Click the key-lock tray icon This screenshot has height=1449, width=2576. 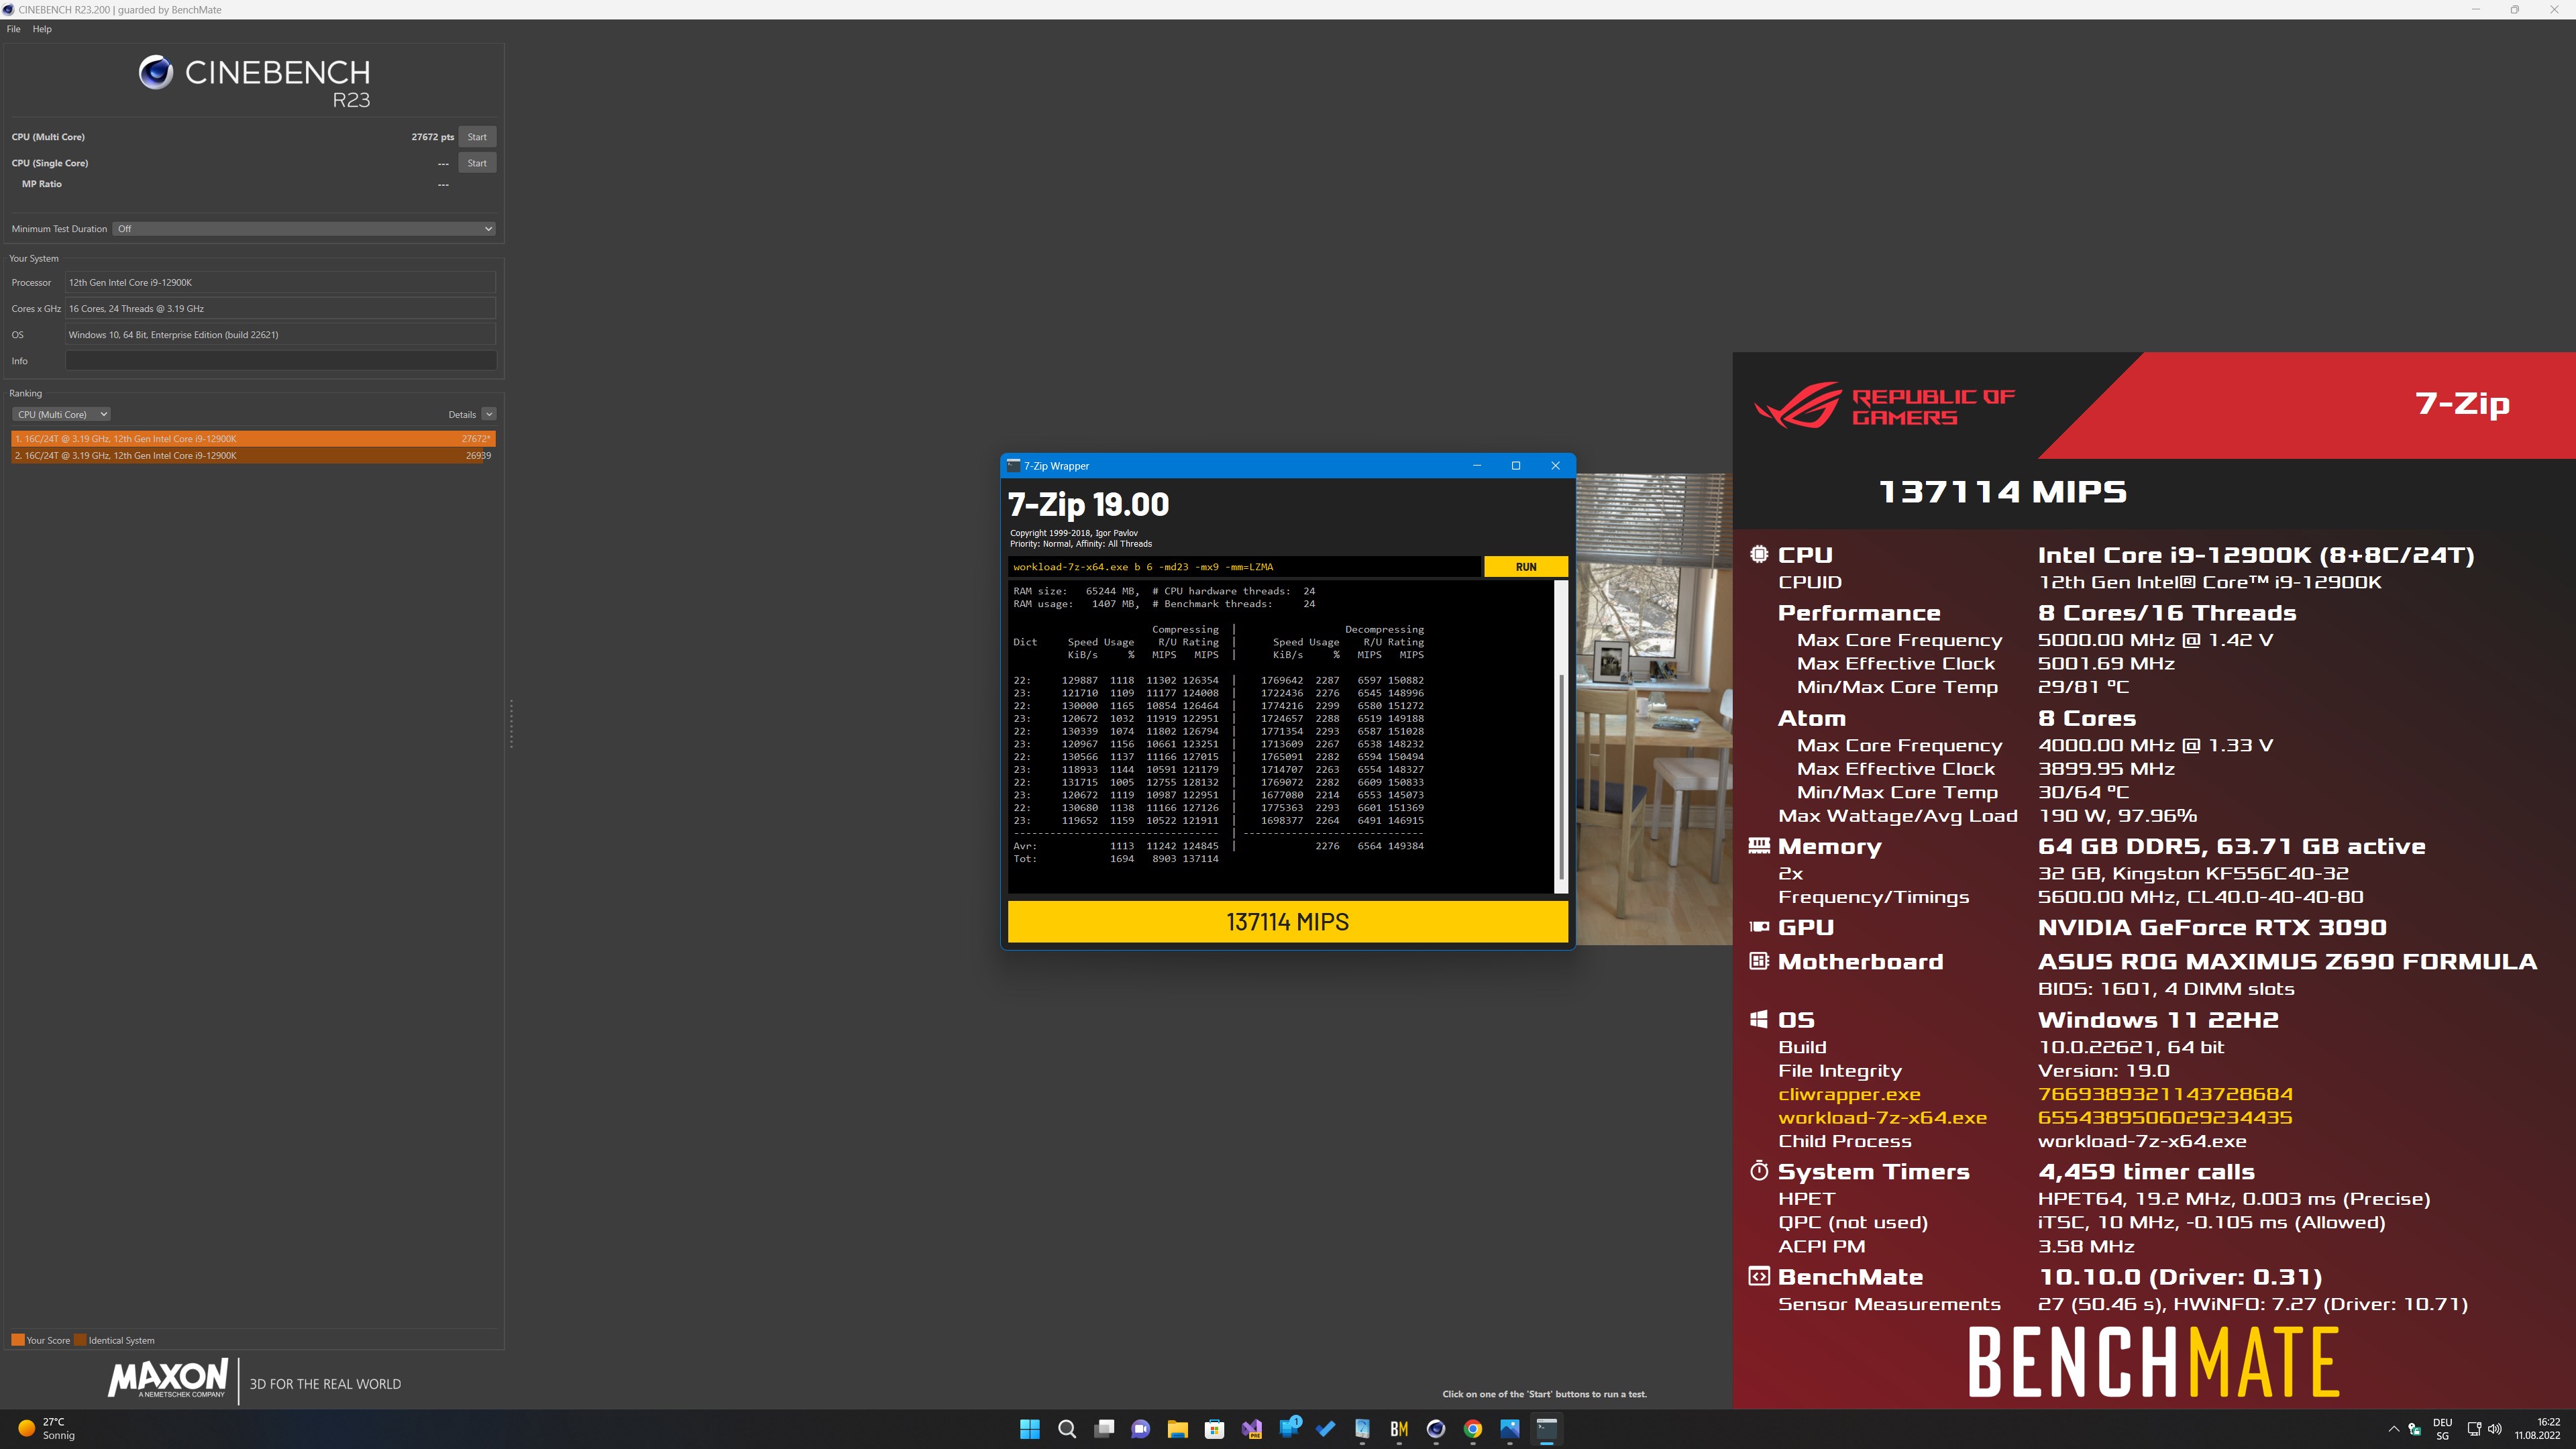tap(2414, 1429)
